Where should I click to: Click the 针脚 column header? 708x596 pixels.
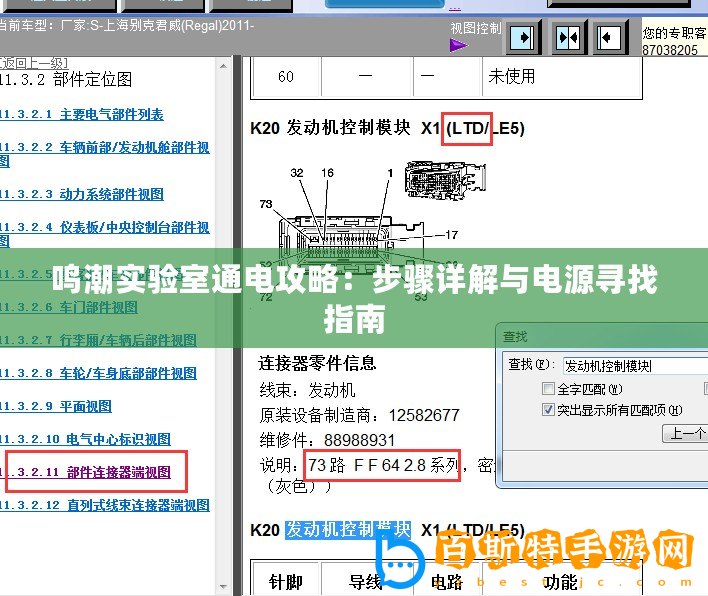[285, 582]
